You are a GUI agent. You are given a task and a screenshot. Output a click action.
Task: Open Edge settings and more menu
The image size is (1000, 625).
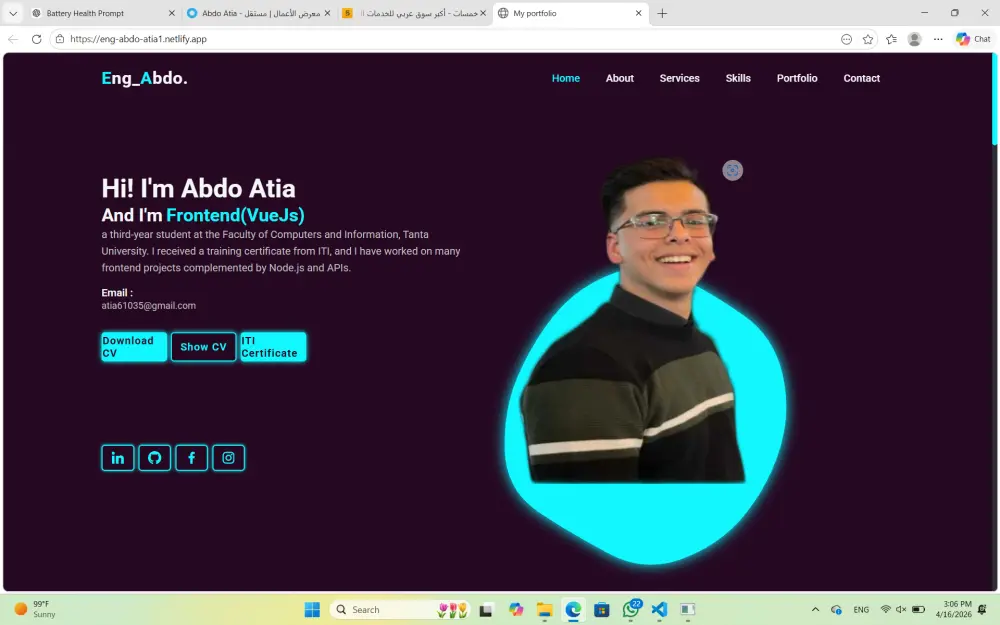pos(938,39)
